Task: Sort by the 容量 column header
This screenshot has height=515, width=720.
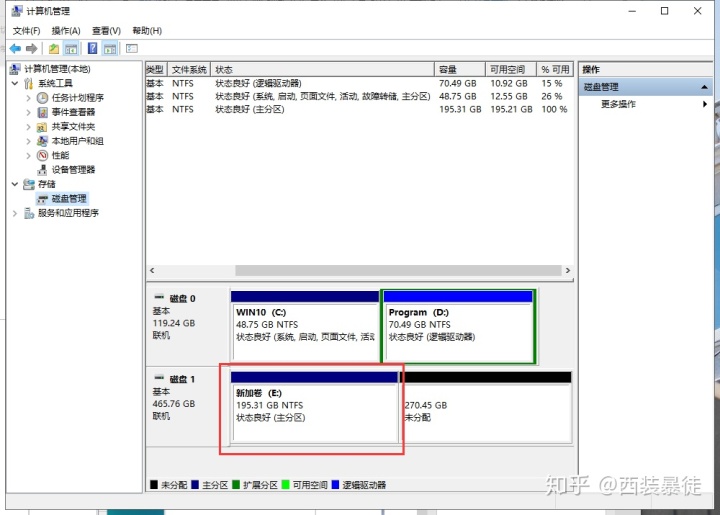Action: pos(460,69)
